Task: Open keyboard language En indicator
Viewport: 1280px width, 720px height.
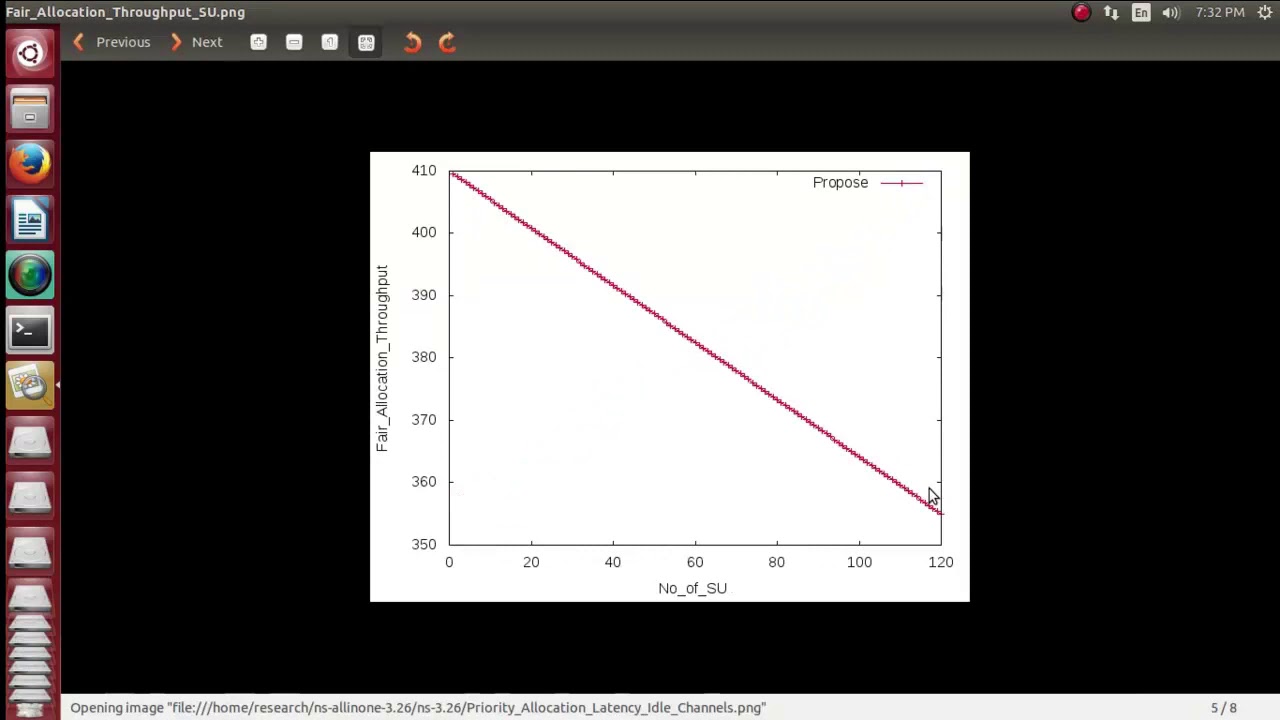Action: tap(1141, 12)
